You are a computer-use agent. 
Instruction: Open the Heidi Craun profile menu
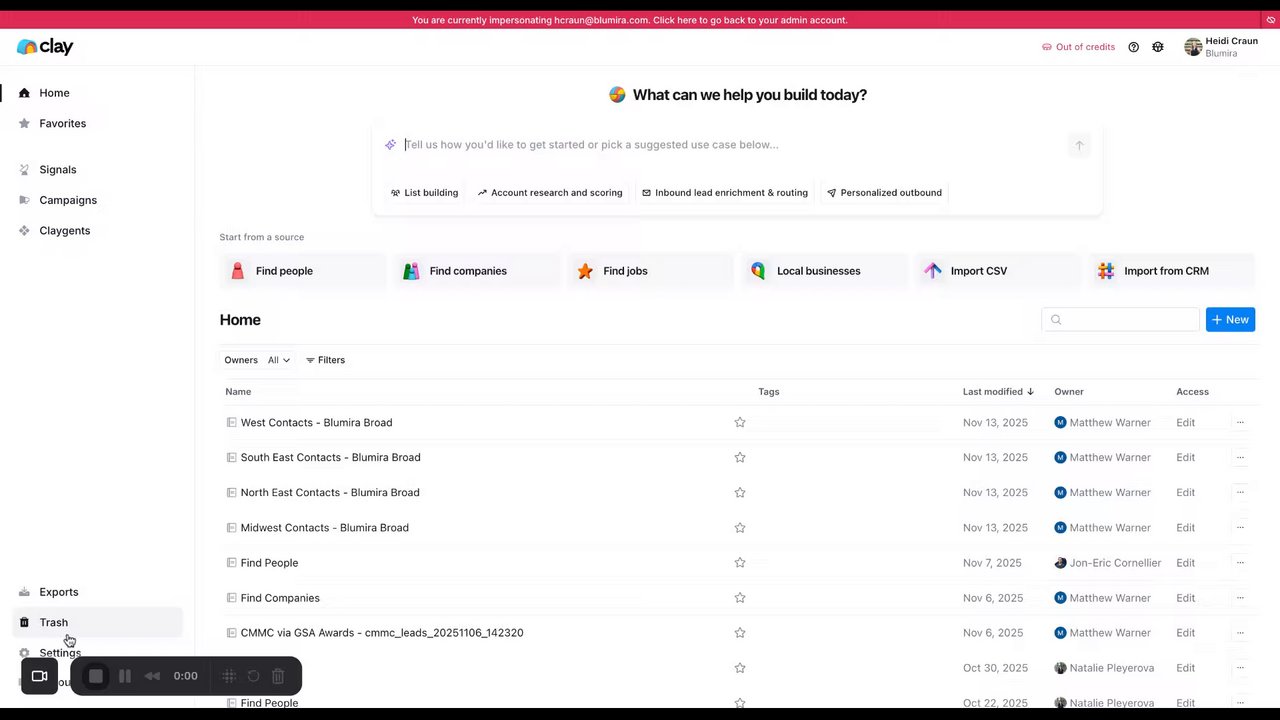(x=1221, y=47)
